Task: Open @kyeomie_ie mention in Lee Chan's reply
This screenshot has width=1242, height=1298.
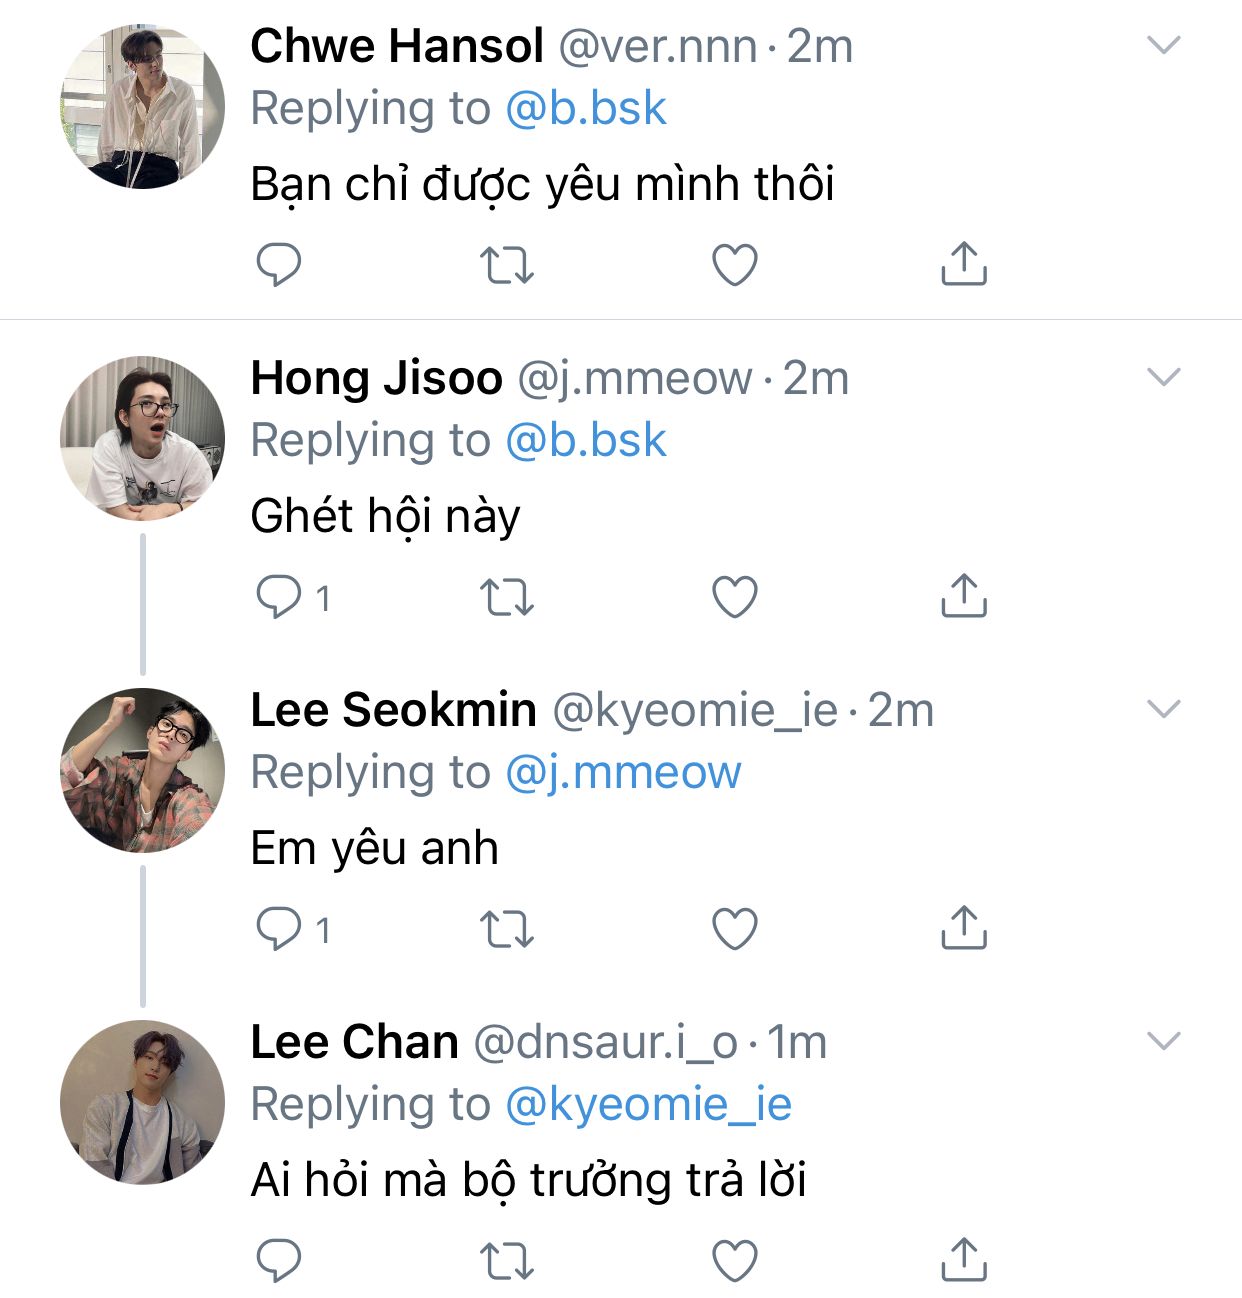Action: [x=648, y=1105]
